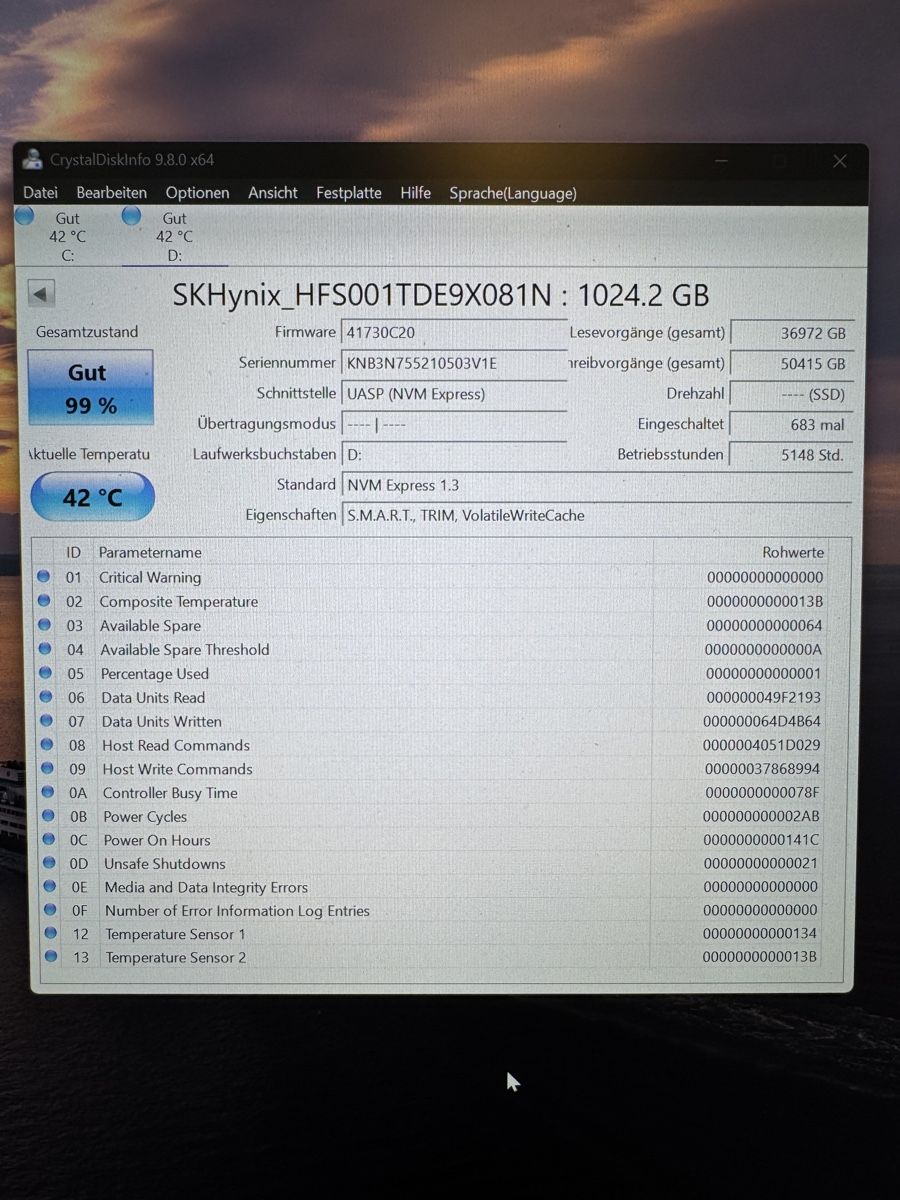
Task: Close the CrystalDiskInfo window
Action: coord(840,161)
